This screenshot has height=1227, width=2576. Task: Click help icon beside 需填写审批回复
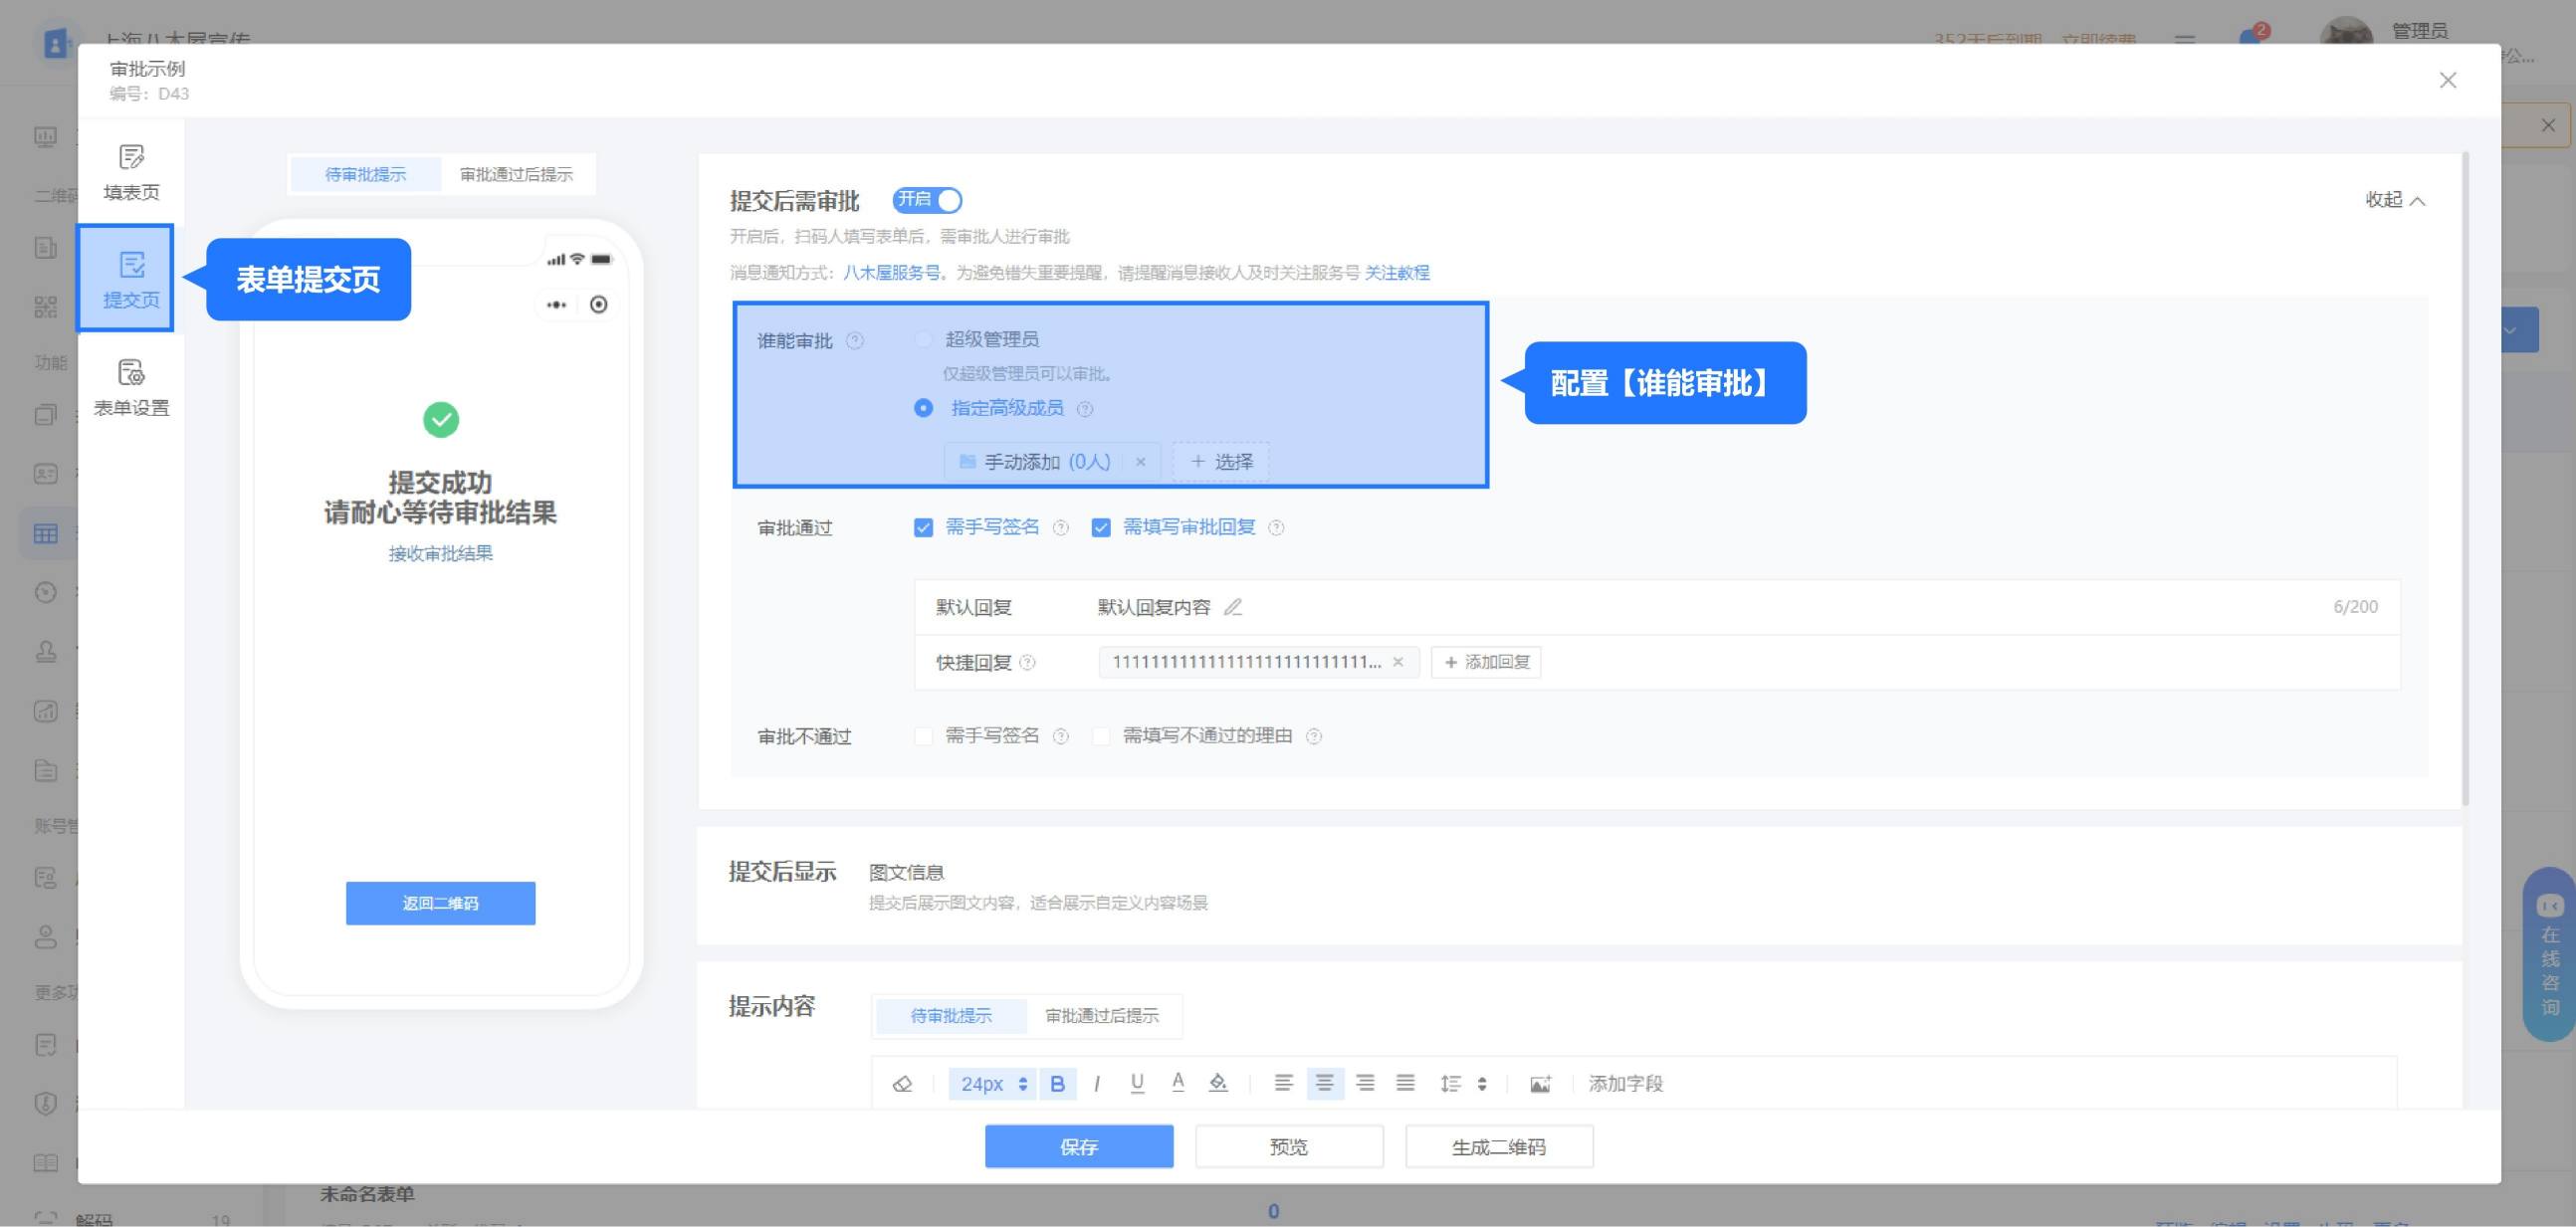point(1277,528)
